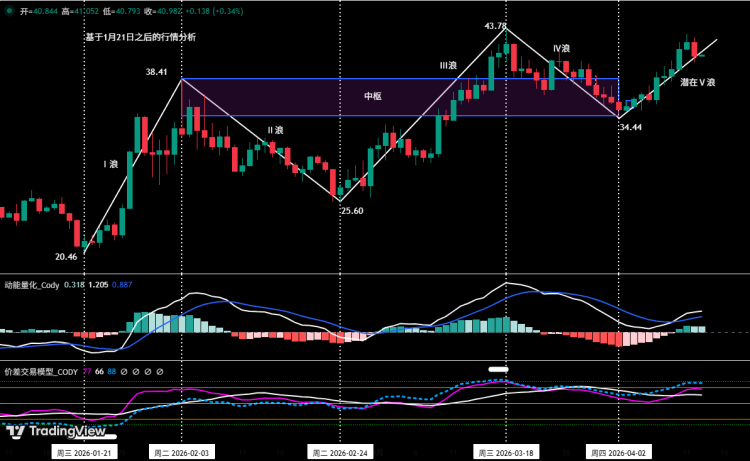This screenshot has height=461, width=750.
Task: Select the II 浪 wave label
Action: (275, 130)
